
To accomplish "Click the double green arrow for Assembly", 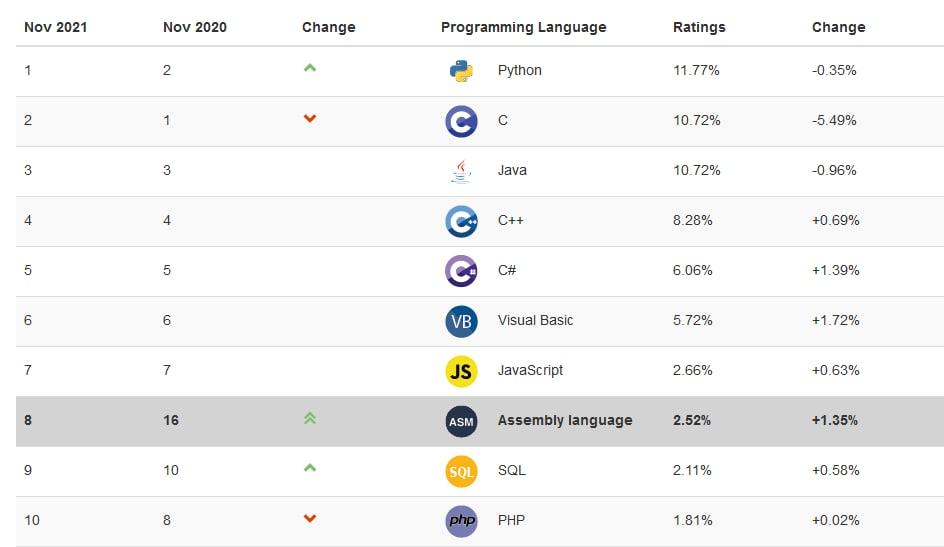I will coord(310,419).
